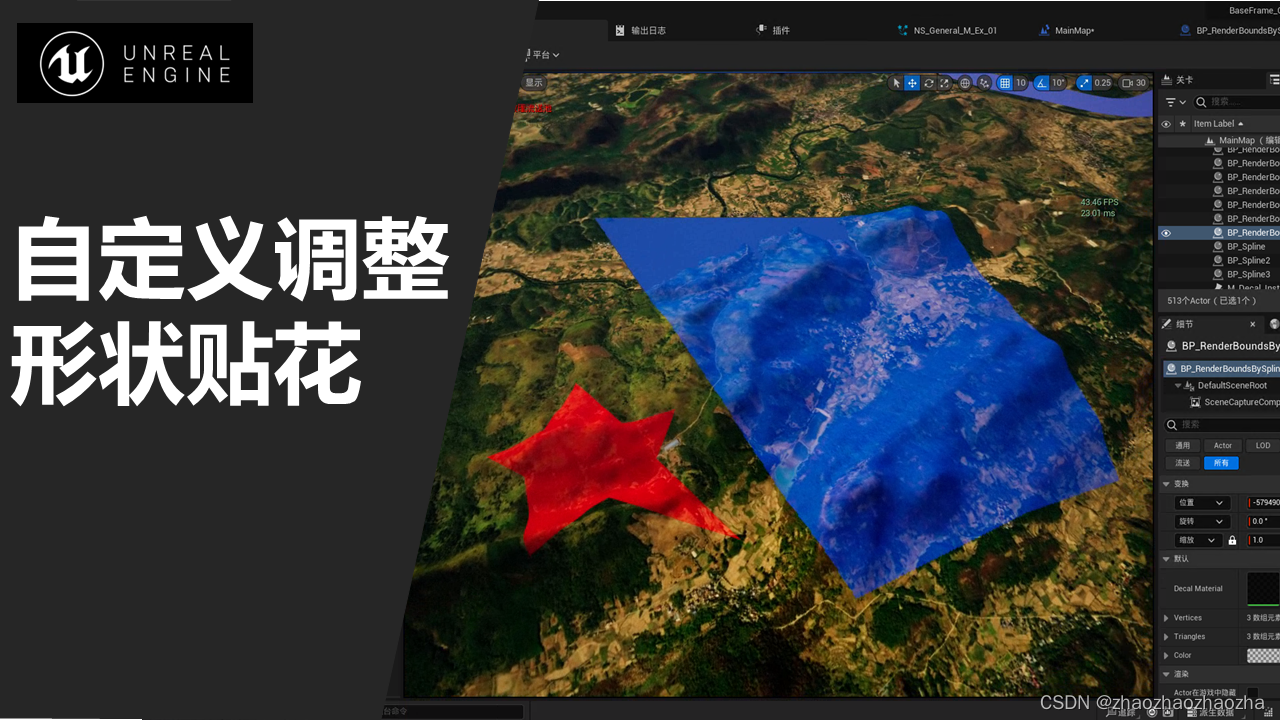Toggle the scale ratio lock icon
Image resolution: width=1280 pixels, height=720 pixels.
(1232, 540)
